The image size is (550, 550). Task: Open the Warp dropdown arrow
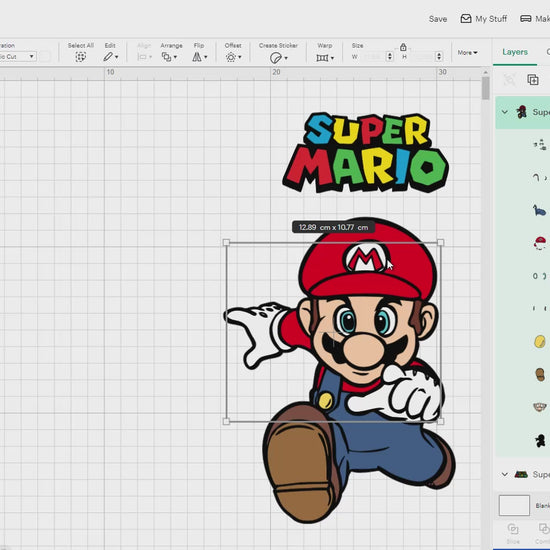(332, 58)
